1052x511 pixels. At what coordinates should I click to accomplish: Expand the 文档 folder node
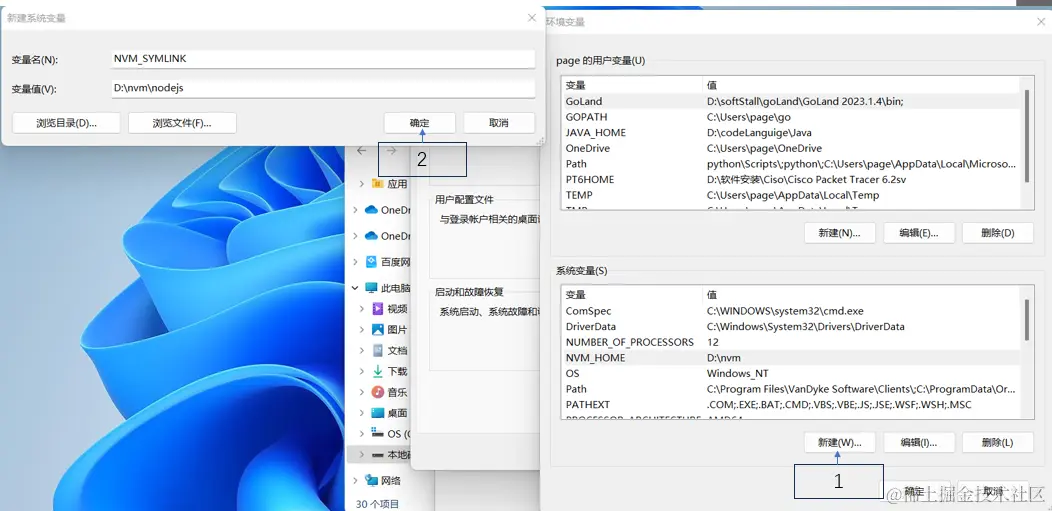tap(362, 351)
